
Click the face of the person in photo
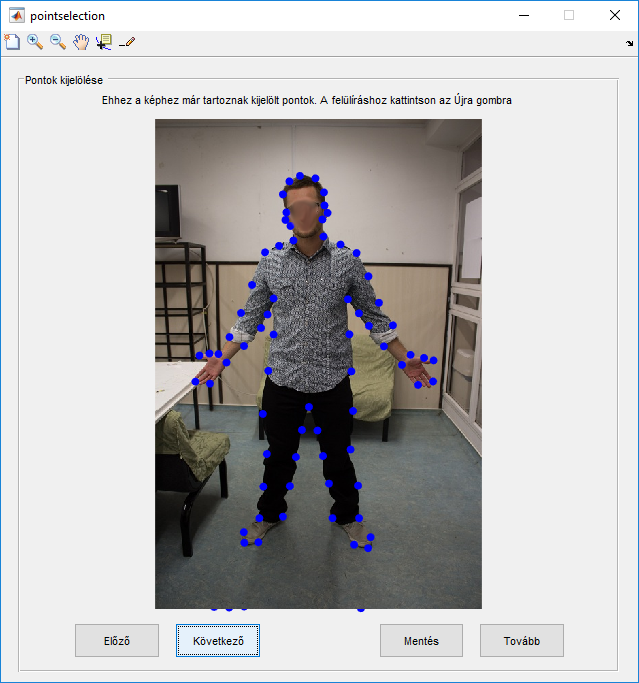[x=305, y=212]
